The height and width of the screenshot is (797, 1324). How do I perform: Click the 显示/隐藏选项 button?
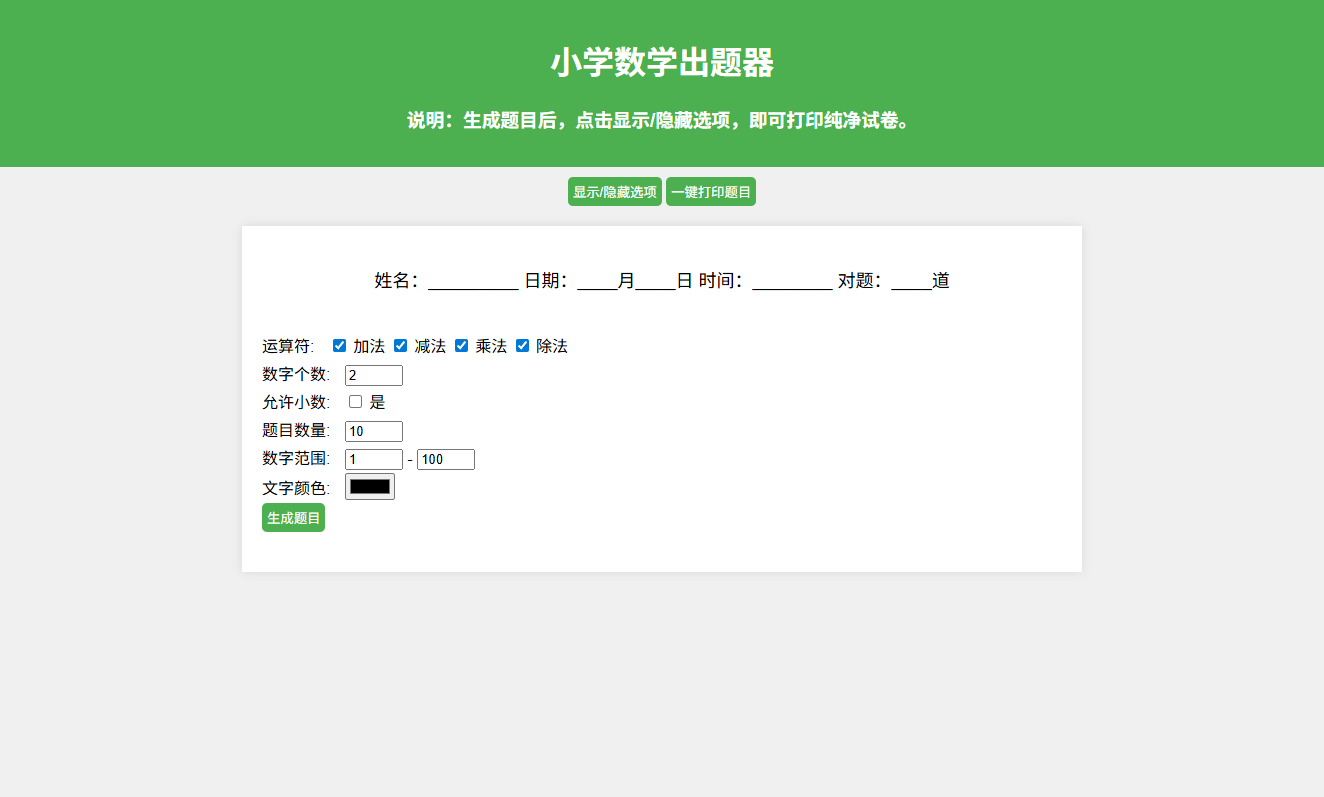[614, 191]
